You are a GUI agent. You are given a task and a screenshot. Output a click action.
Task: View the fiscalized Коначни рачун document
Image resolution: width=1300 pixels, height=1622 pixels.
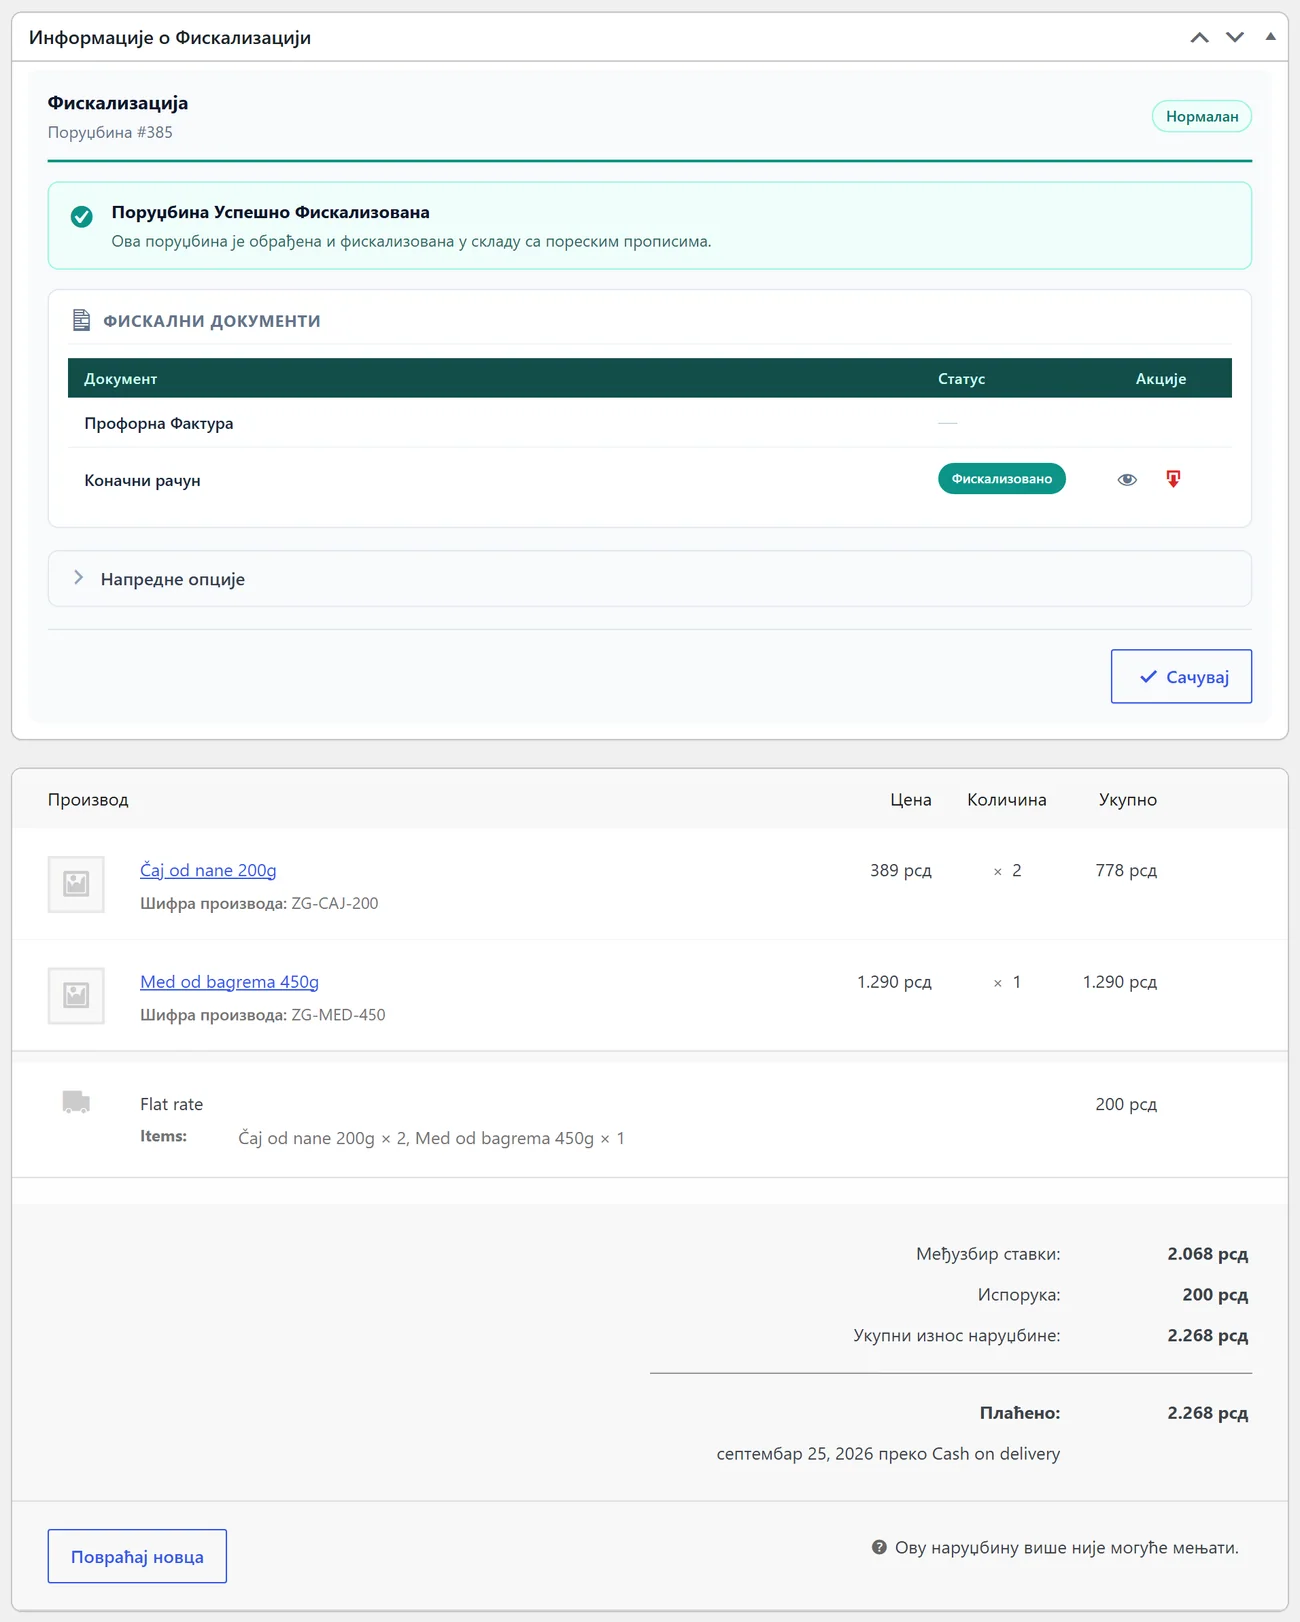[x=1127, y=479]
